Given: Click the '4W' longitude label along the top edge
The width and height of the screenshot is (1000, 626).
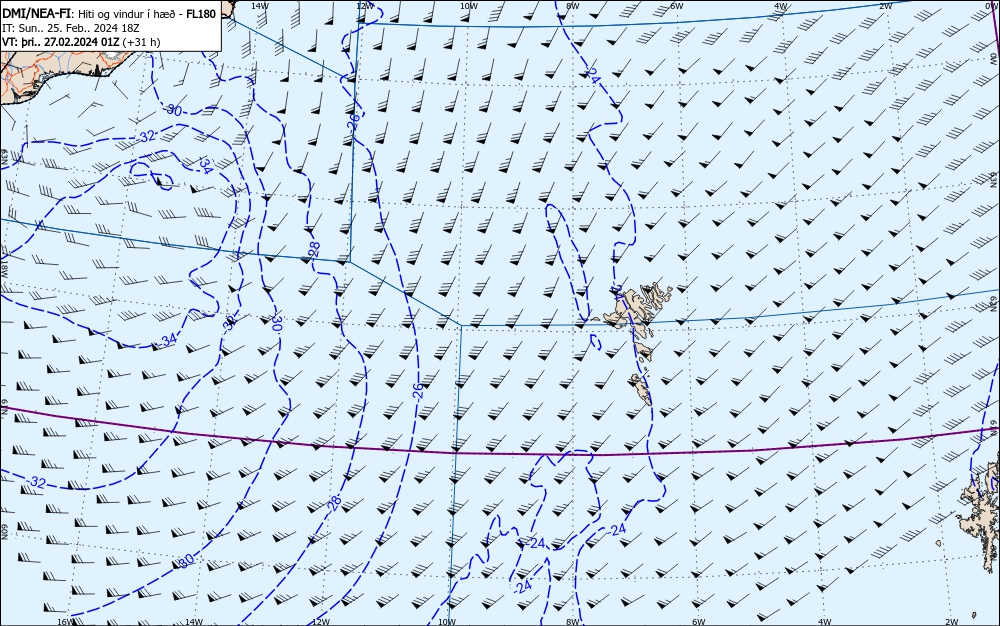Looking at the screenshot, I should tap(781, 6).
